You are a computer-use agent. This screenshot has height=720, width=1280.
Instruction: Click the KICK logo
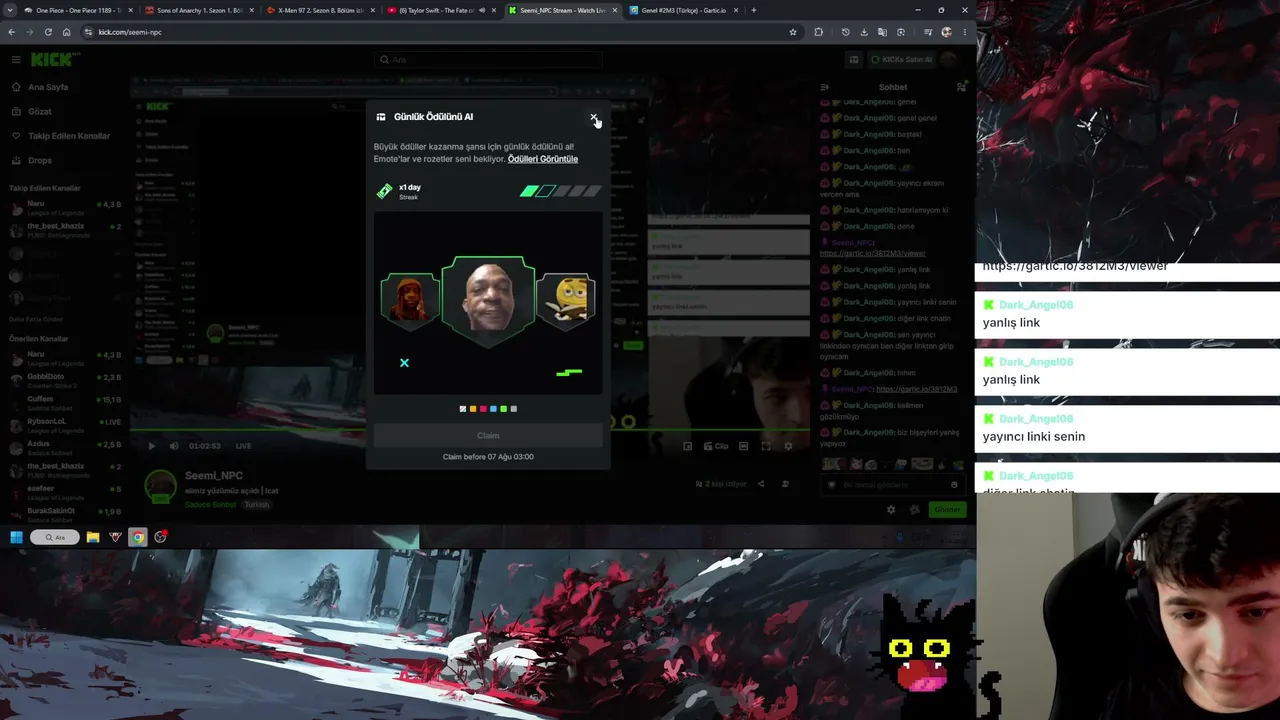[x=54, y=60]
